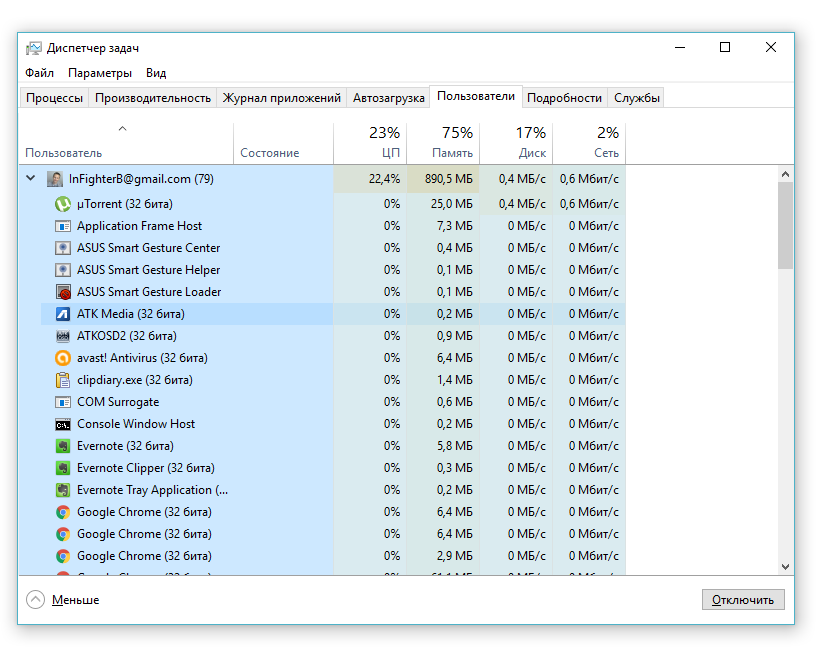827x657 pixels.
Task: Switch to the Производительность tab
Action: point(153,98)
